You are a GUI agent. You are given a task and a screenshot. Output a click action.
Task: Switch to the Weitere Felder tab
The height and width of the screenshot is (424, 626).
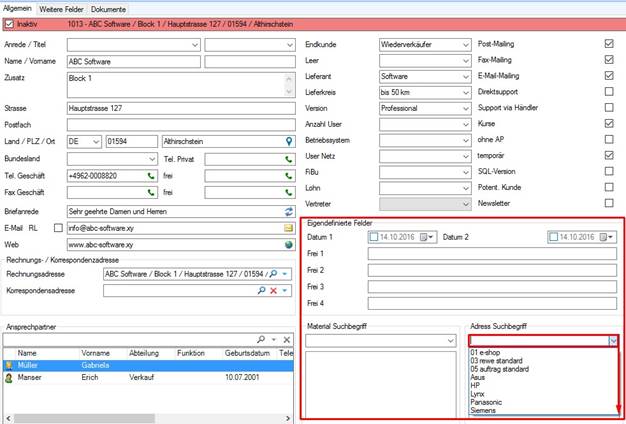coord(61,9)
